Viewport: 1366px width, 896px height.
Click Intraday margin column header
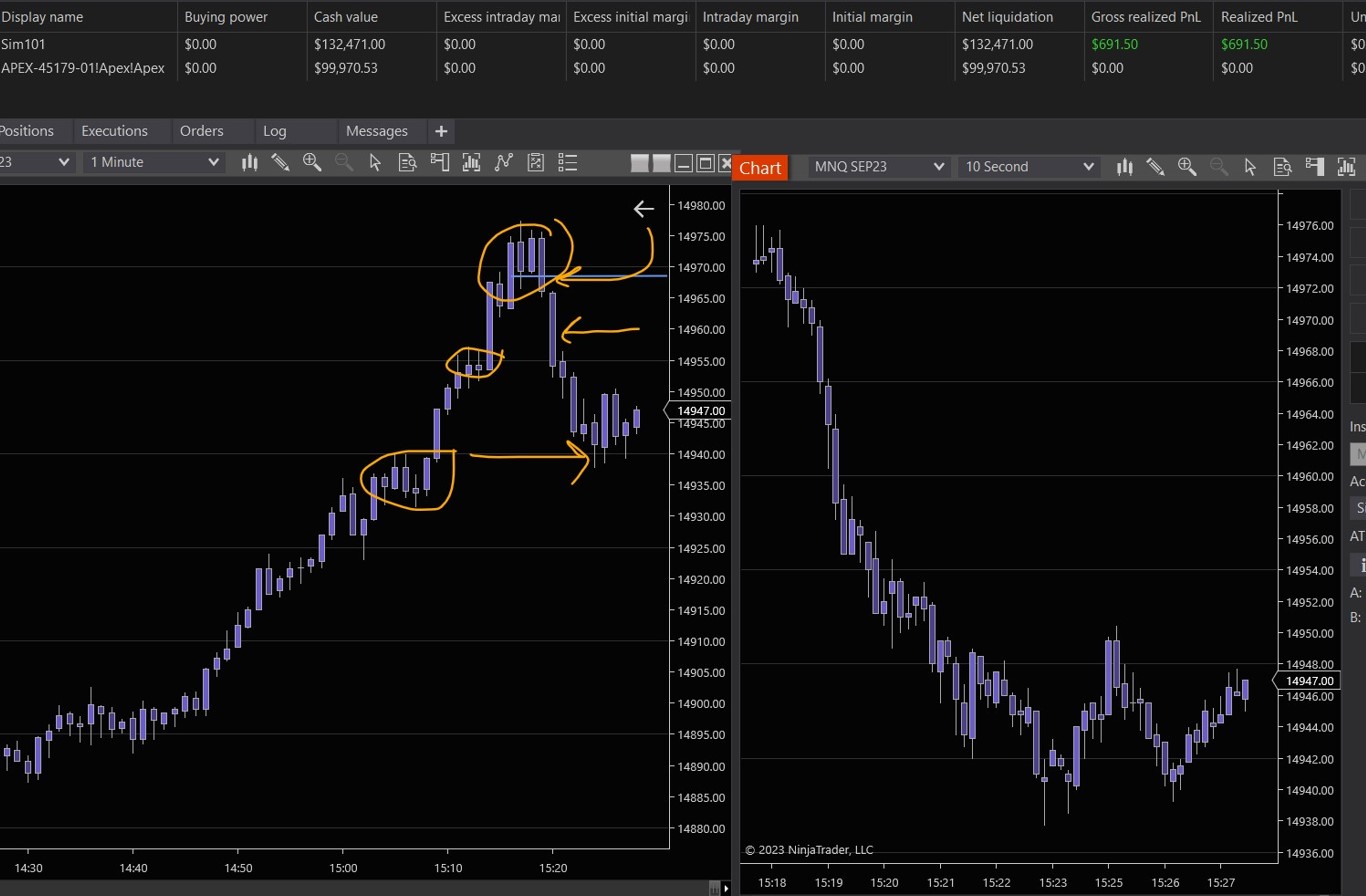(760, 17)
